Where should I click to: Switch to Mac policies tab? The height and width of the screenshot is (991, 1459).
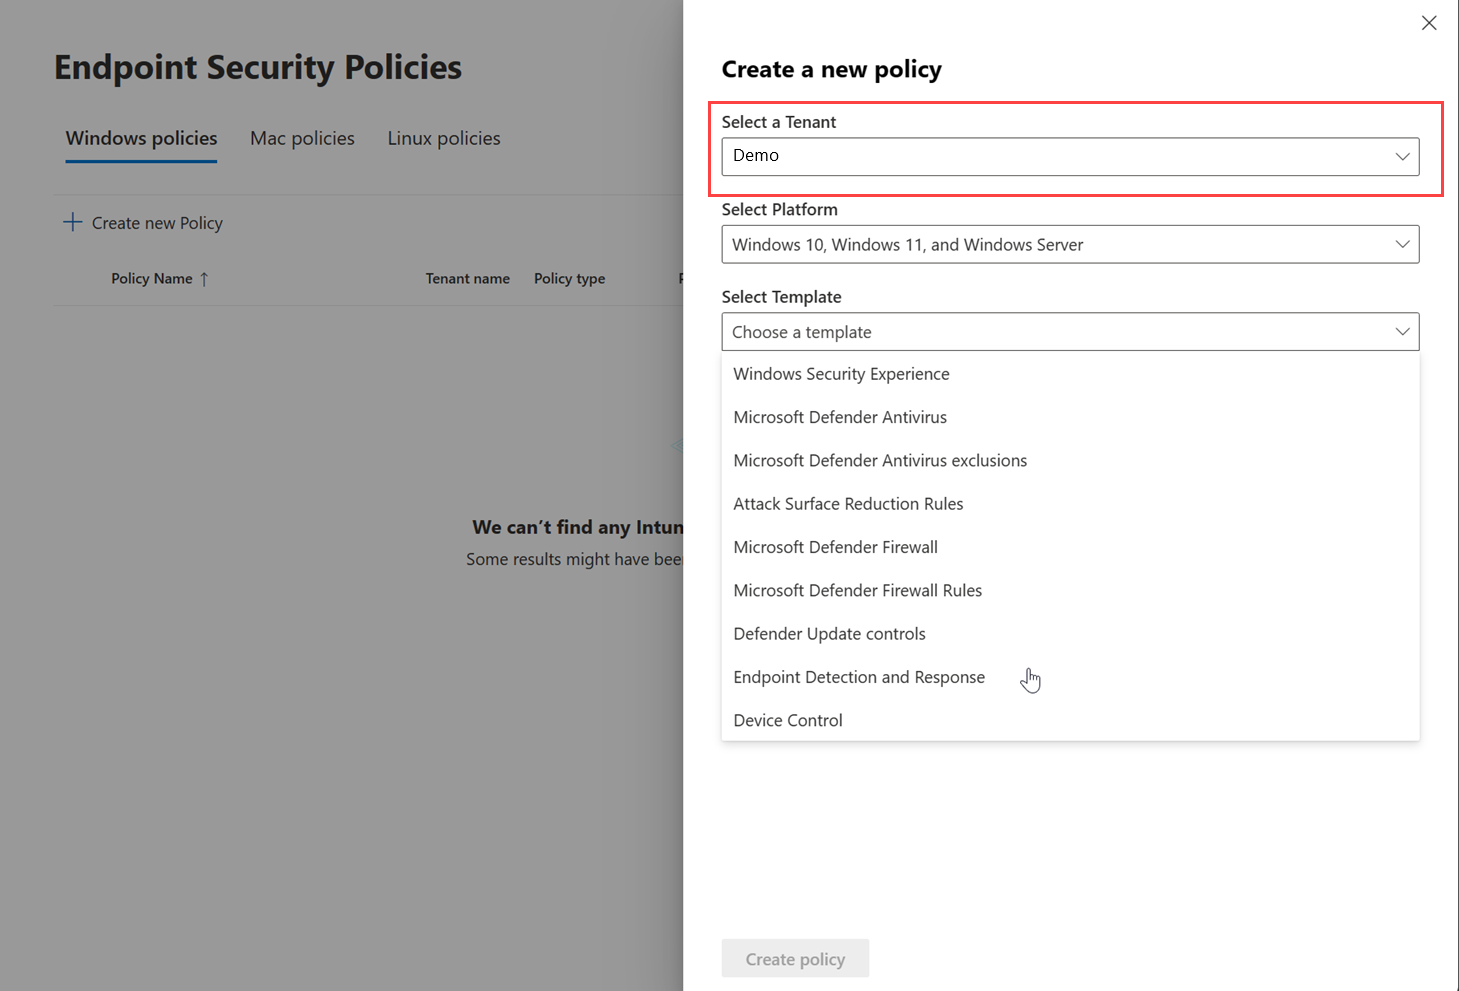[x=302, y=138]
